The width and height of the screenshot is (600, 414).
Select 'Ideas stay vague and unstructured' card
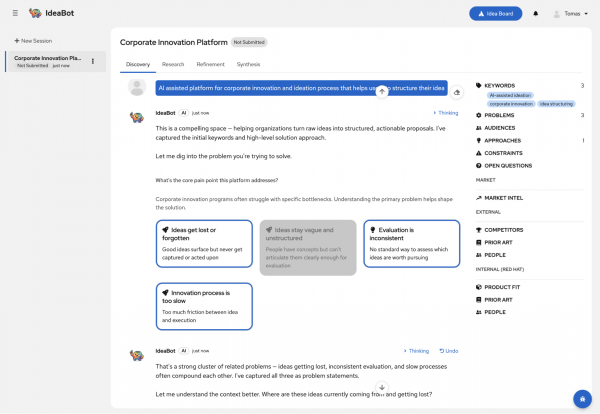[x=308, y=248]
